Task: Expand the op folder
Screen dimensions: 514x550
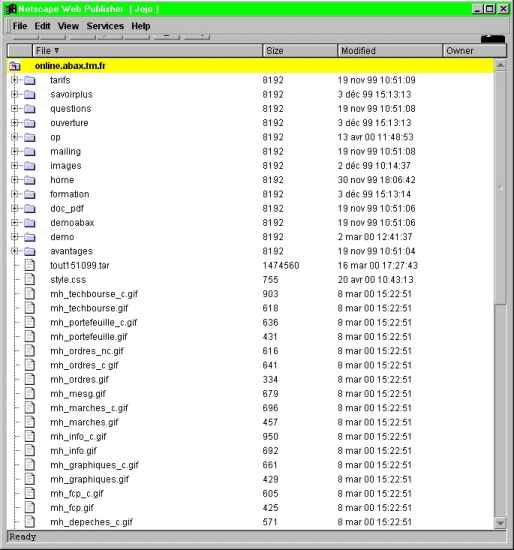Action: point(14,137)
